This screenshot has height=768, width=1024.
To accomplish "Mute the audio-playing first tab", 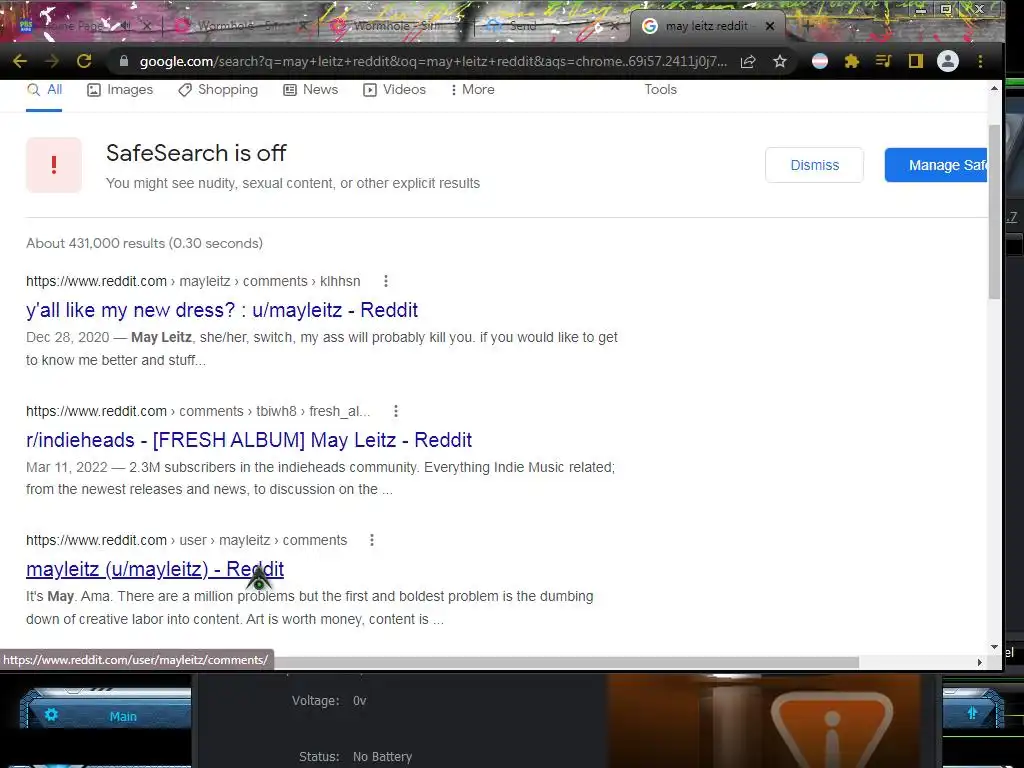I will (125, 26).
